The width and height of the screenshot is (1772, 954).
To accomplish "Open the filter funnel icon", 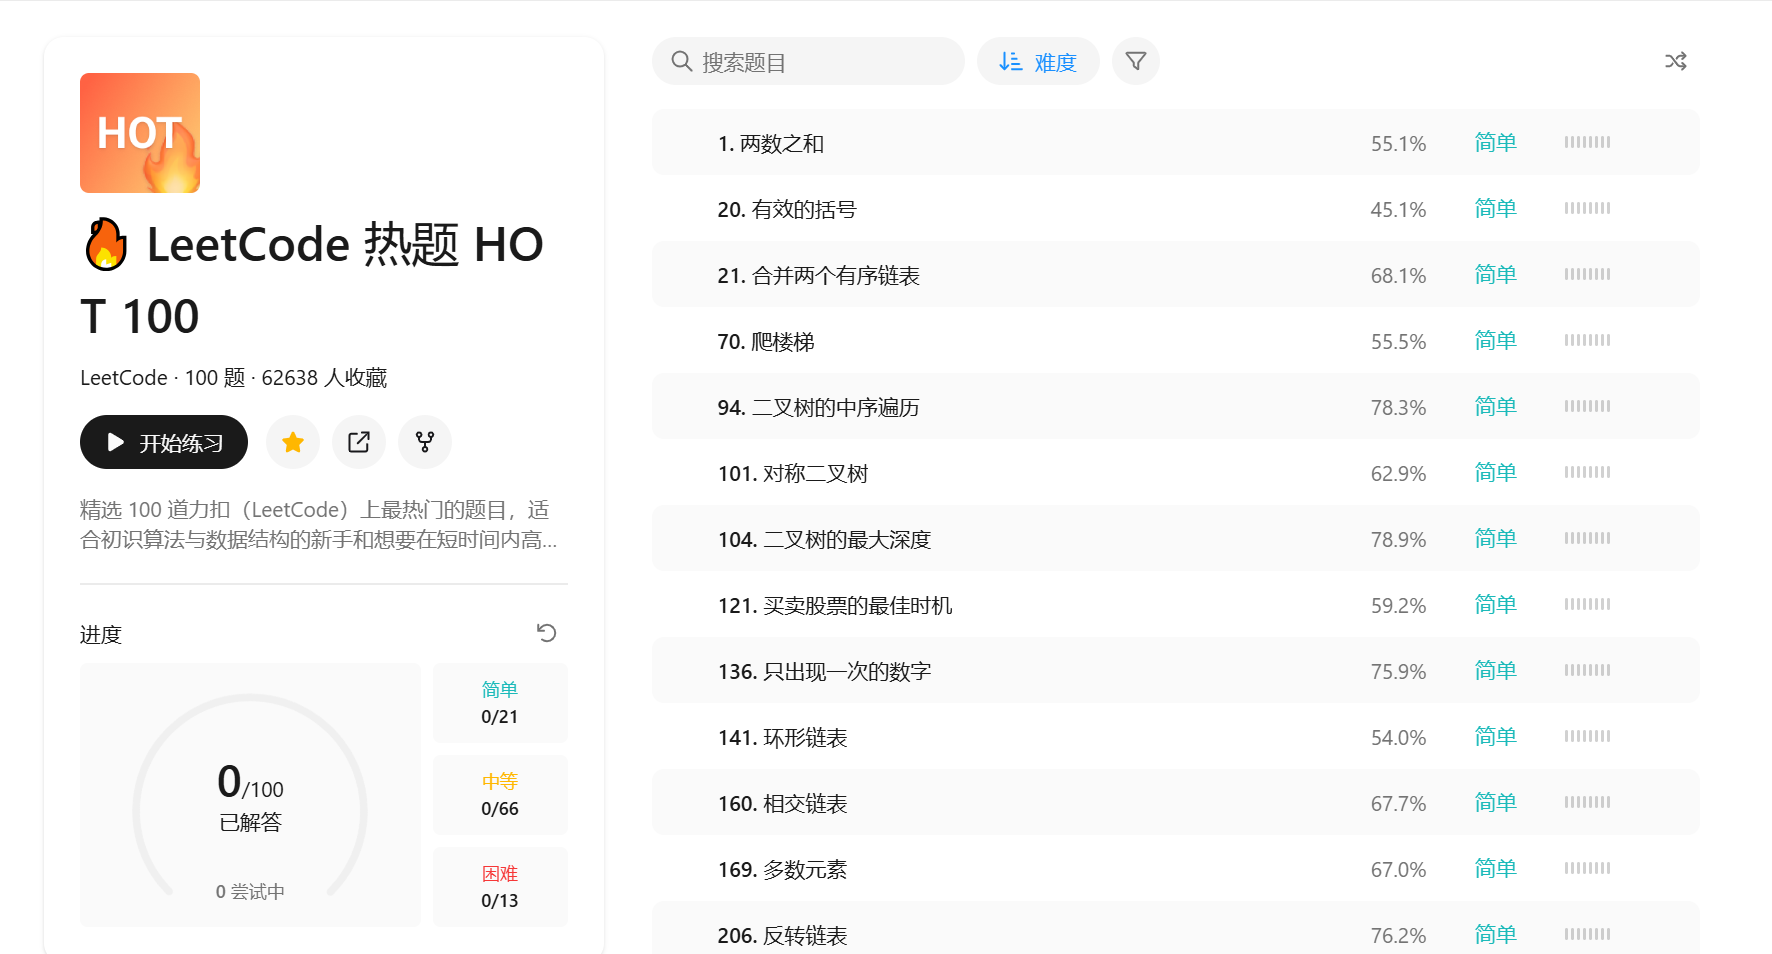I will pos(1135,61).
